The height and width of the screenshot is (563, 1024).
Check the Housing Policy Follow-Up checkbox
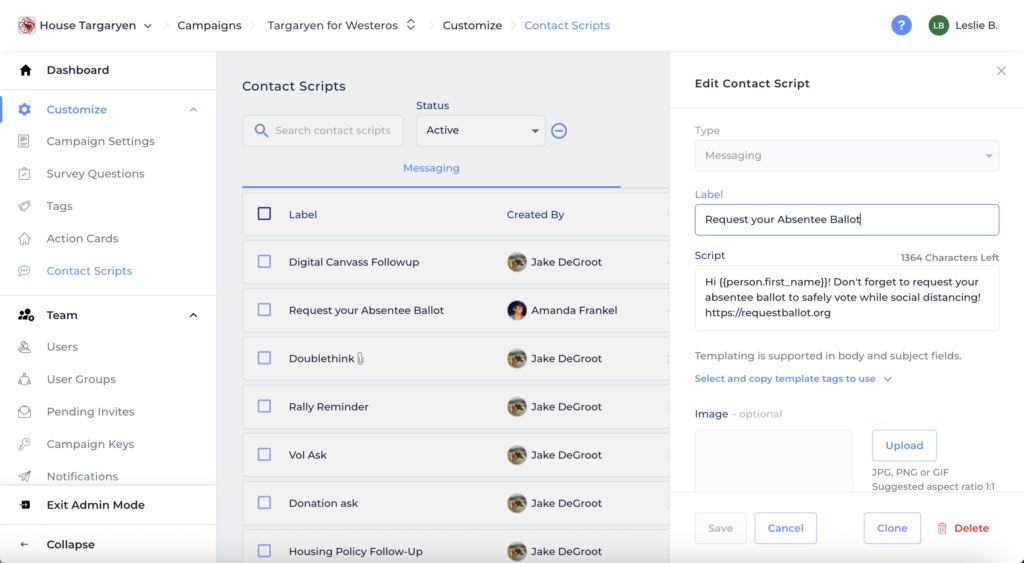coord(264,551)
